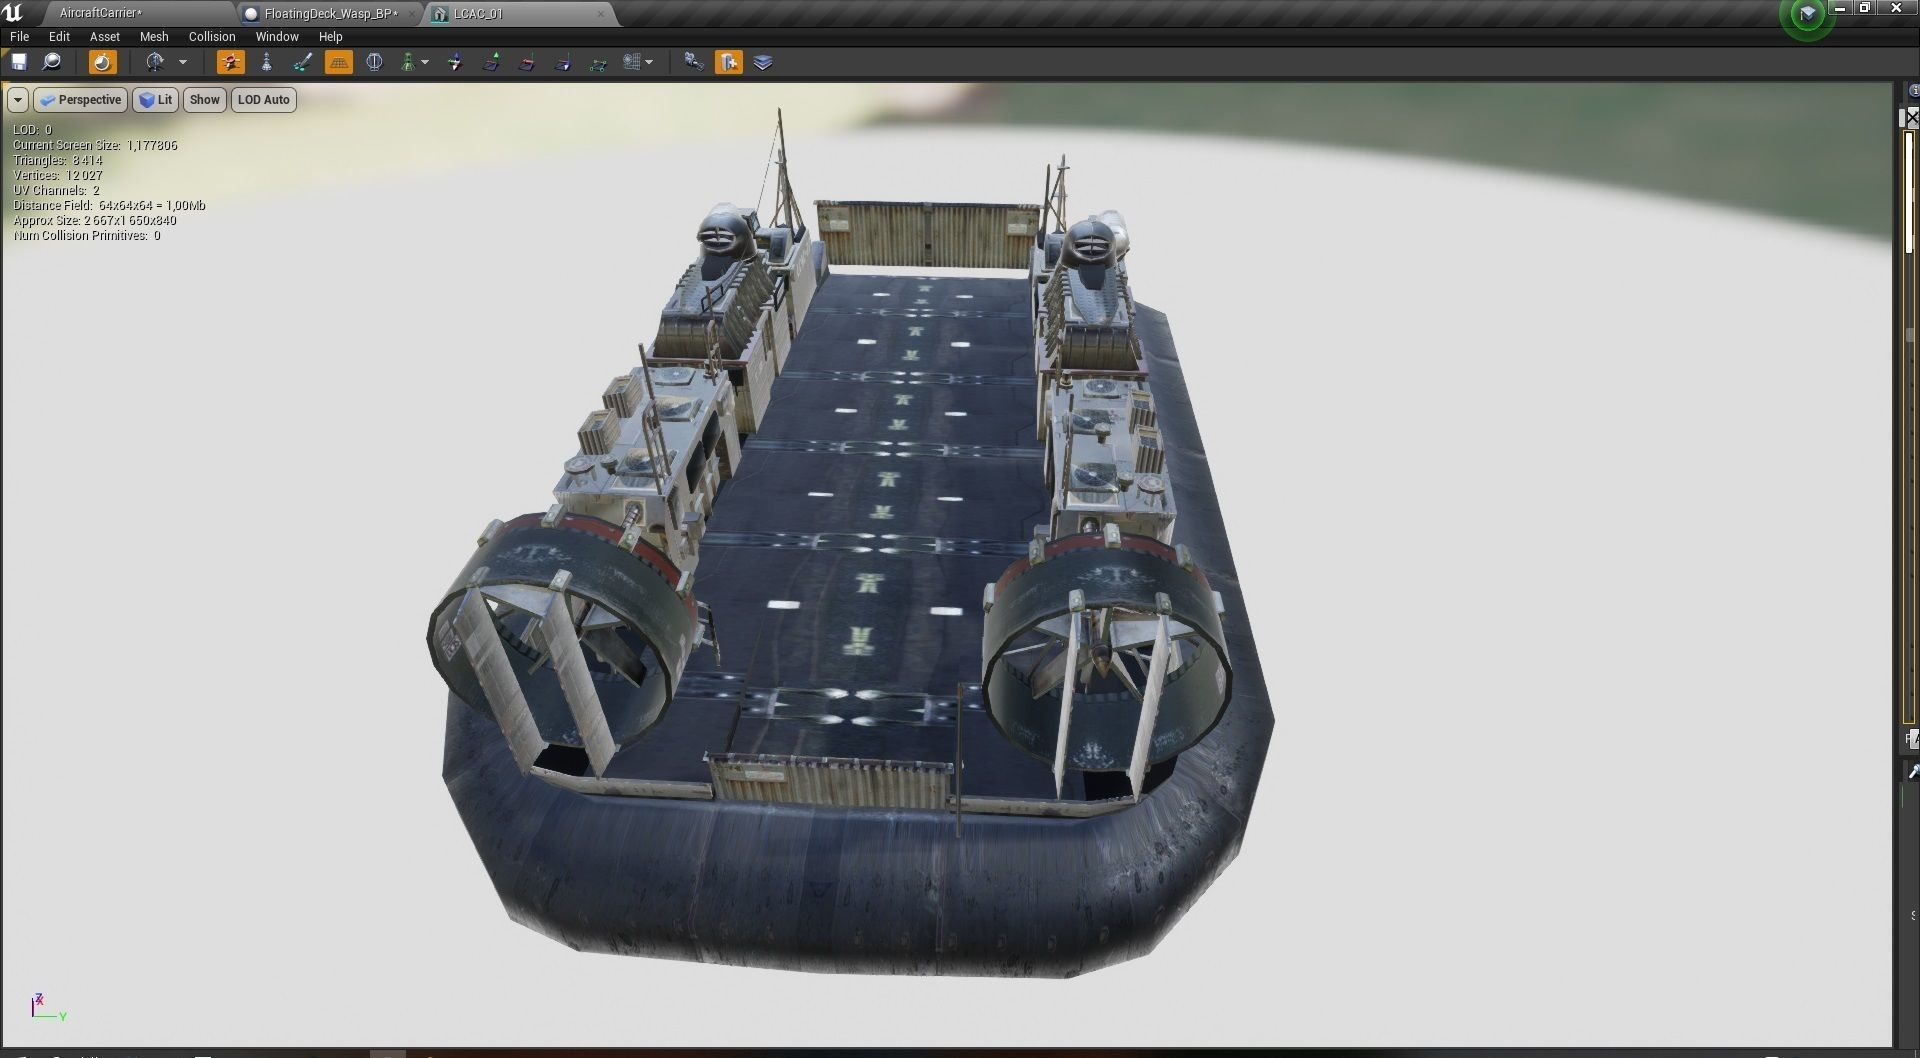Toggle UV overlay grid icon
Viewport: 1920px width, 1058px height.
tap(632, 62)
